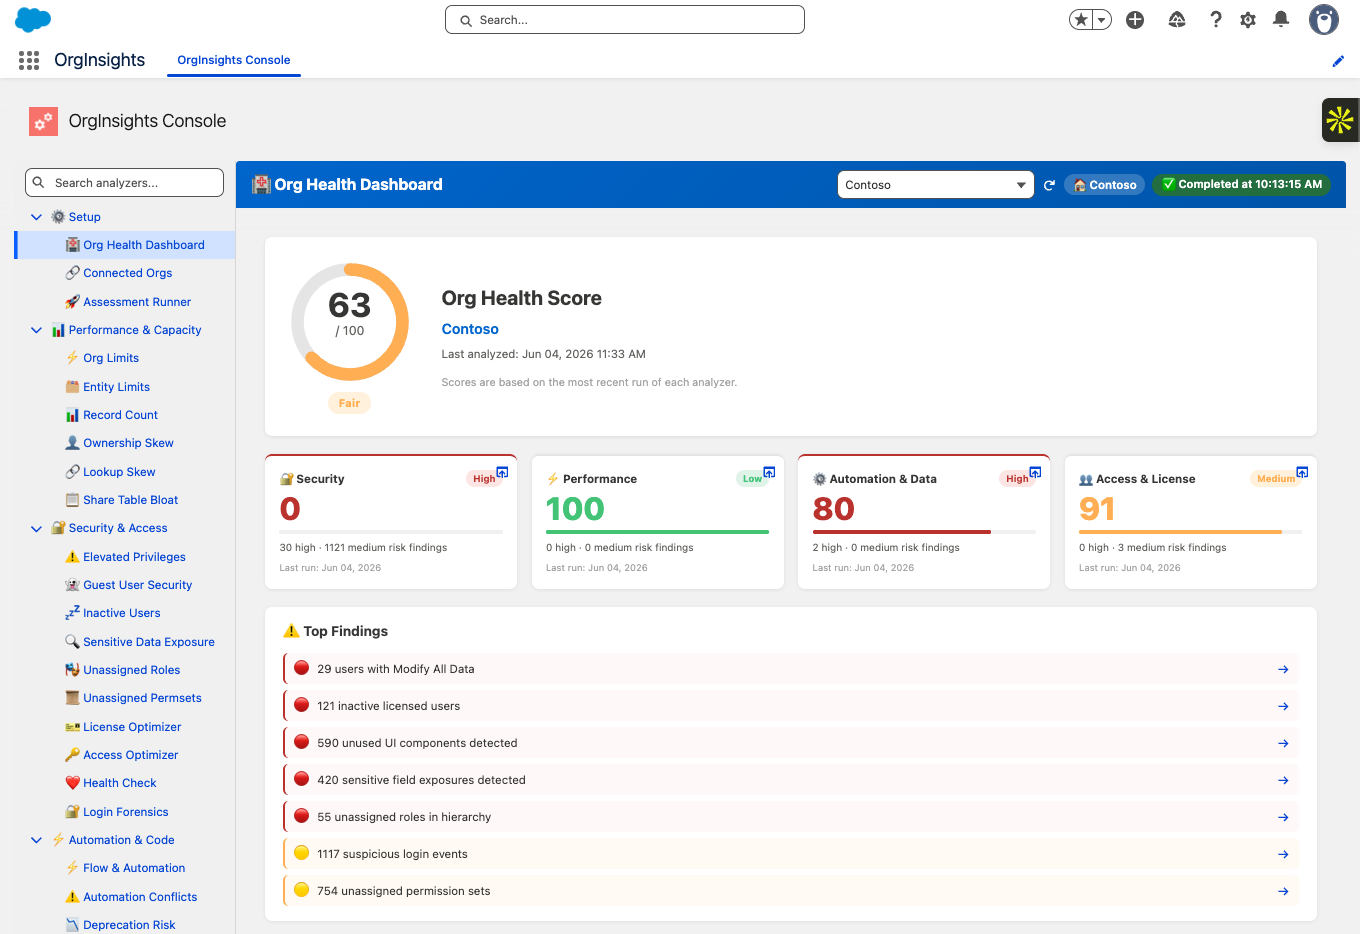This screenshot has width=1360, height=934.
Task: Open details arrow for 29 users Modify All Data
Action: coord(1283,669)
